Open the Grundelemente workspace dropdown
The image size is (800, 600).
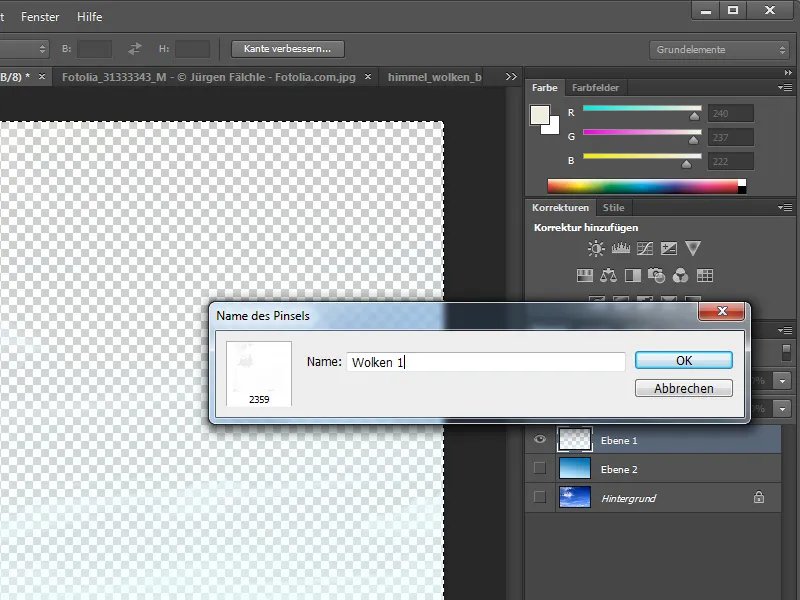[x=719, y=49]
